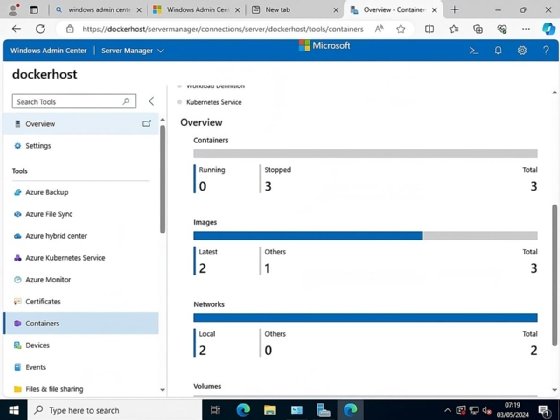Expand the Server Manager dropdown
This screenshot has height=420, width=560.
click(132, 51)
